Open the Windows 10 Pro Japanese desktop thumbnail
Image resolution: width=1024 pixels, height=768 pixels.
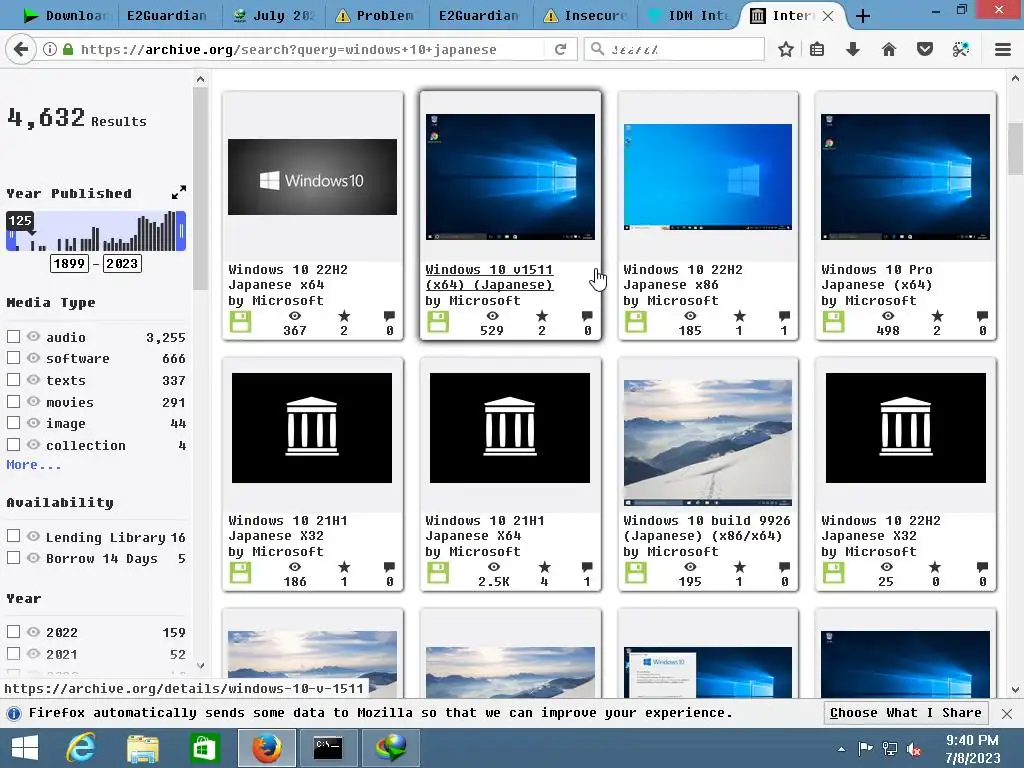[x=905, y=177]
